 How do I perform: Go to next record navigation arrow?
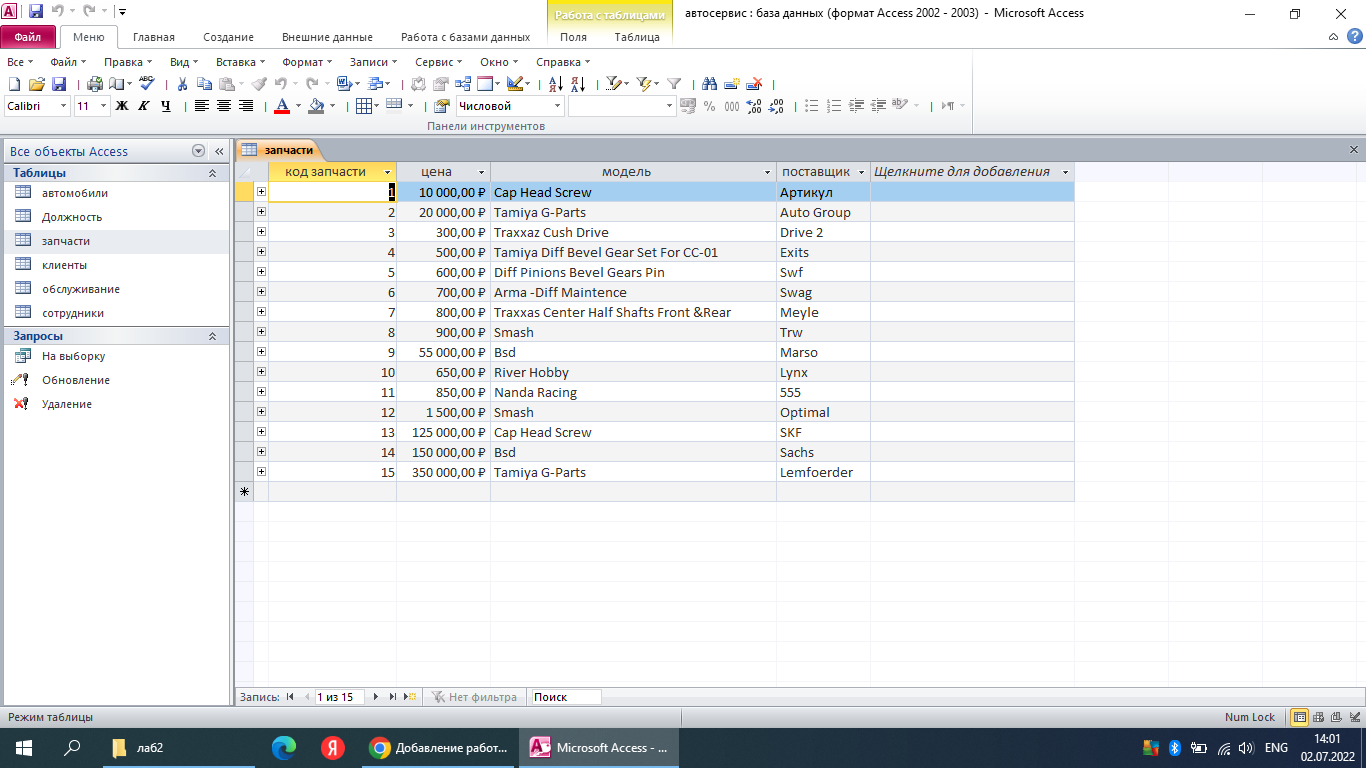click(376, 697)
